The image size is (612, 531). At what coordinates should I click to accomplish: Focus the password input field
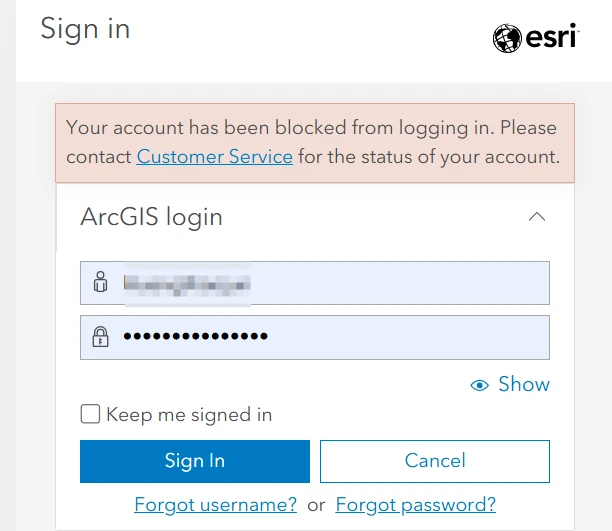[315, 337]
